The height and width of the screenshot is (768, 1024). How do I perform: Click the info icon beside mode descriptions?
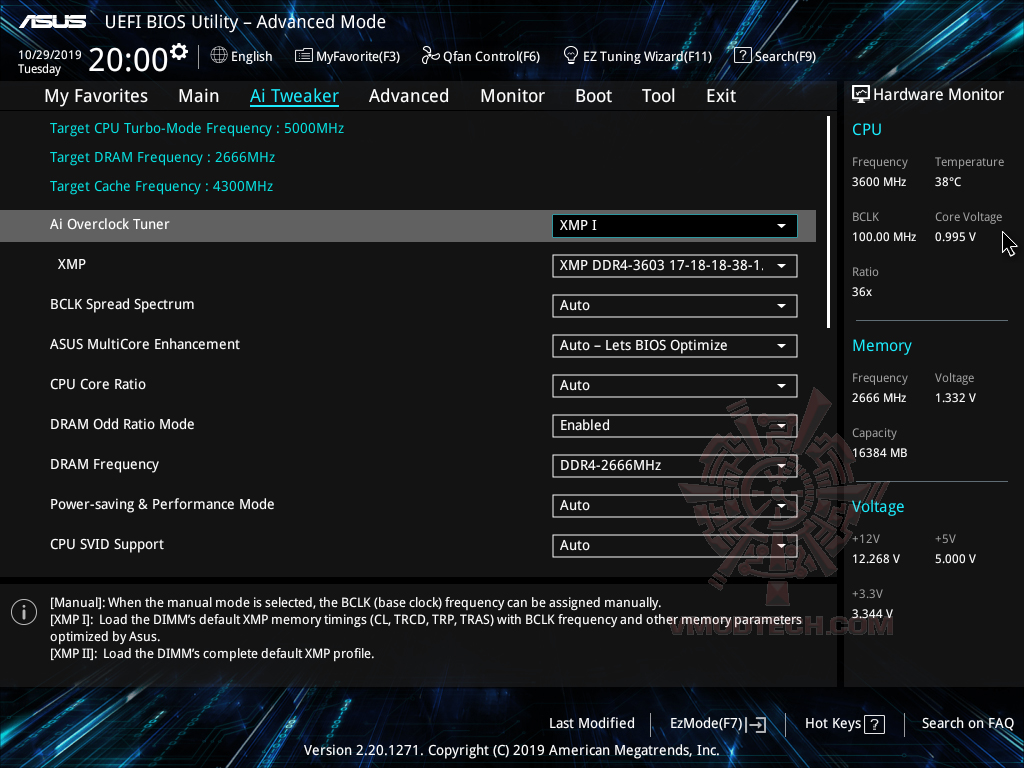click(x=23, y=611)
